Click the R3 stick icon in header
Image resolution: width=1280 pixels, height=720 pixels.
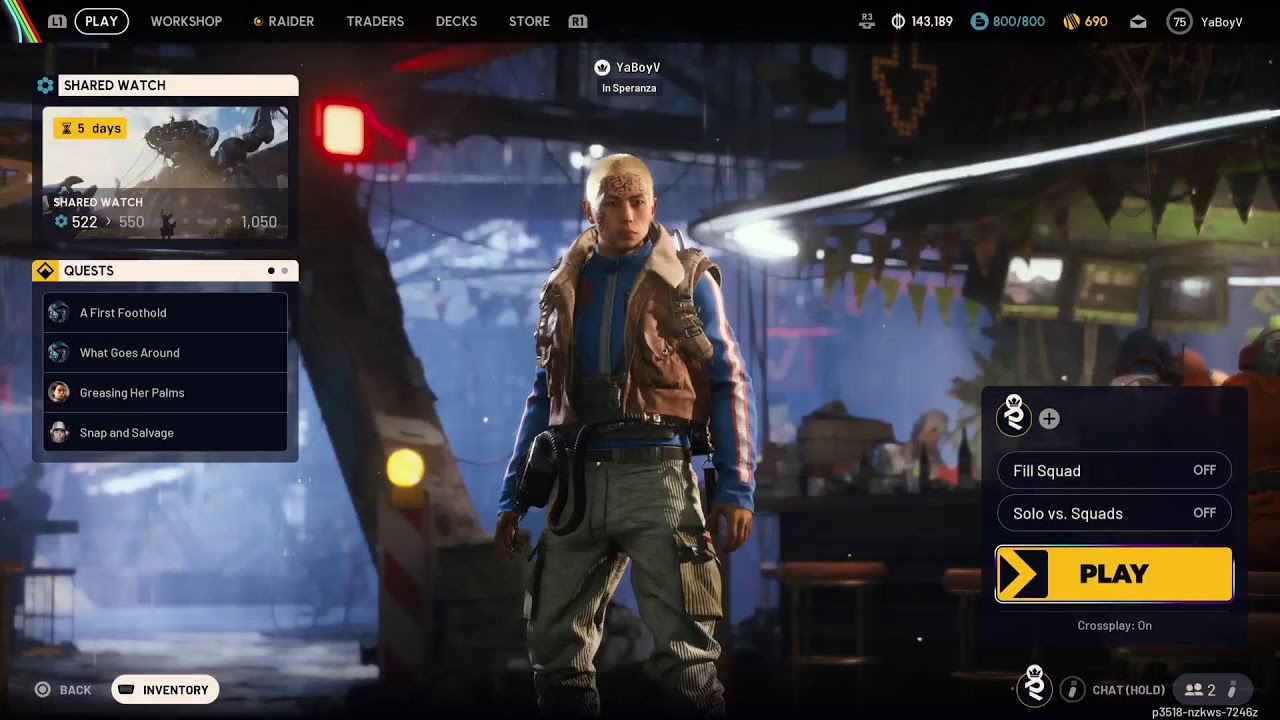[867, 20]
